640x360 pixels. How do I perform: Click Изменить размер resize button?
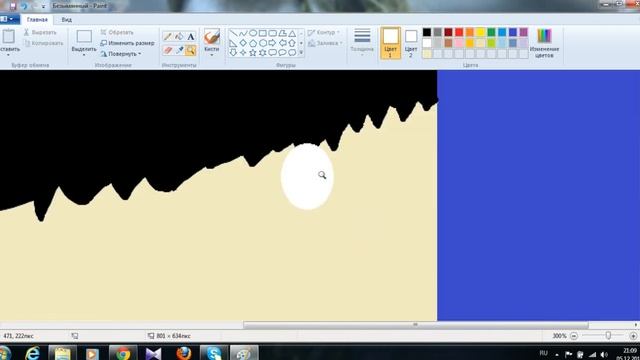pyautogui.click(x=127, y=43)
